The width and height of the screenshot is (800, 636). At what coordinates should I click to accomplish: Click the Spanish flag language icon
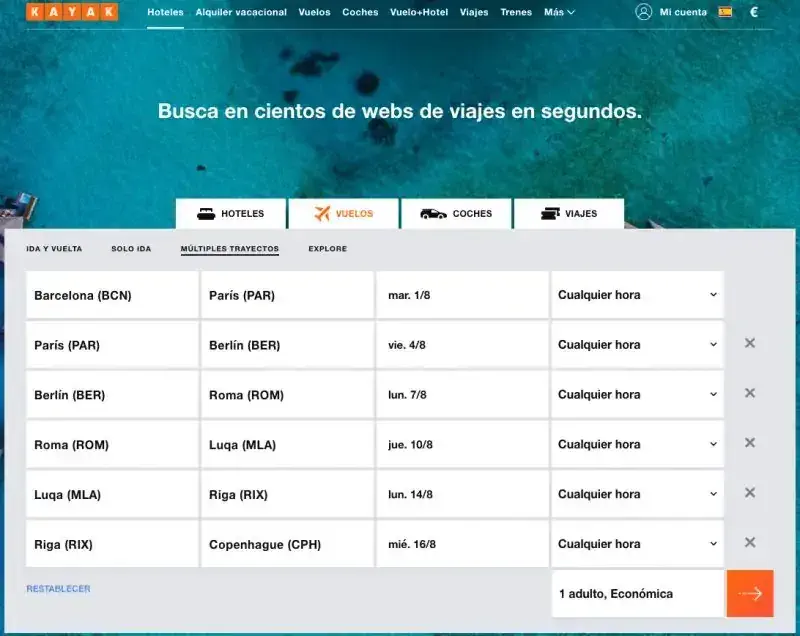pyautogui.click(x=725, y=12)
